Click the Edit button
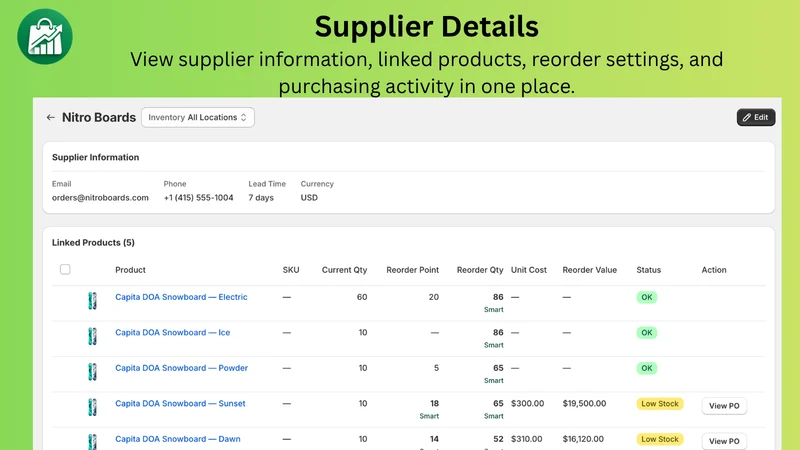Viewport: 800px width, 450px height. 756,117
